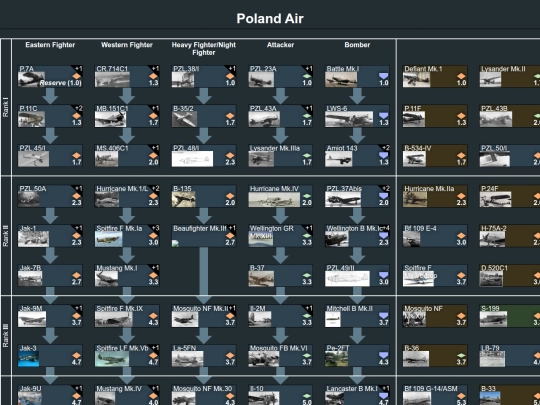Open the Mustang Mk.I aircraft photo

coord(106,279)
